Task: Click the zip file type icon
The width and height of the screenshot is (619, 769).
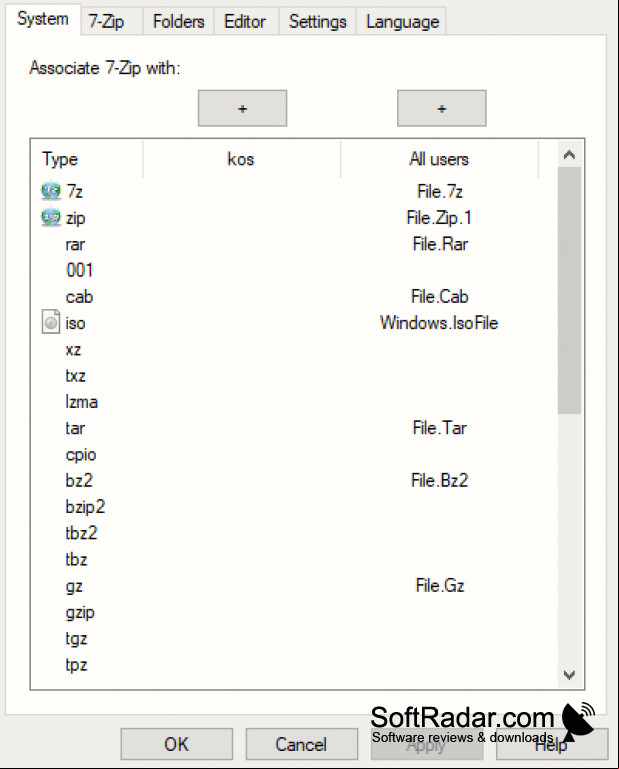Action: 51,217
